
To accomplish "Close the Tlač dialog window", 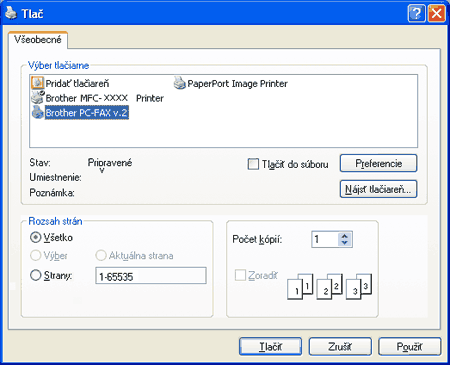I will click(x=437, y=14).
